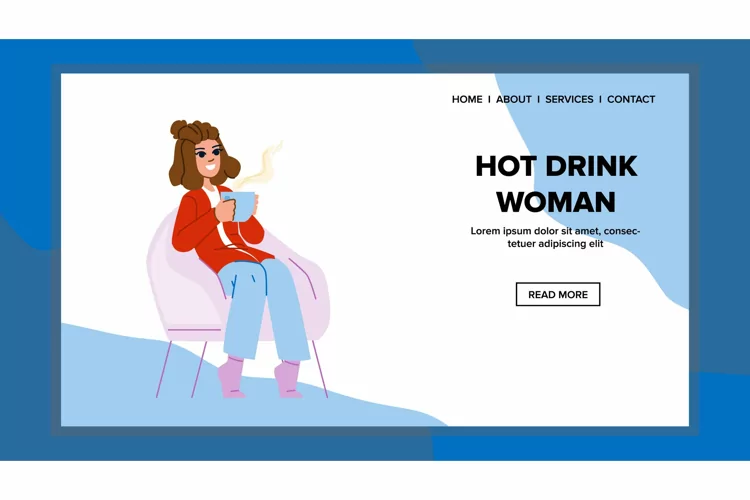Open the ABOUT navigation link
The width and height of the screenshot is (750, 500).
(513, 100)
